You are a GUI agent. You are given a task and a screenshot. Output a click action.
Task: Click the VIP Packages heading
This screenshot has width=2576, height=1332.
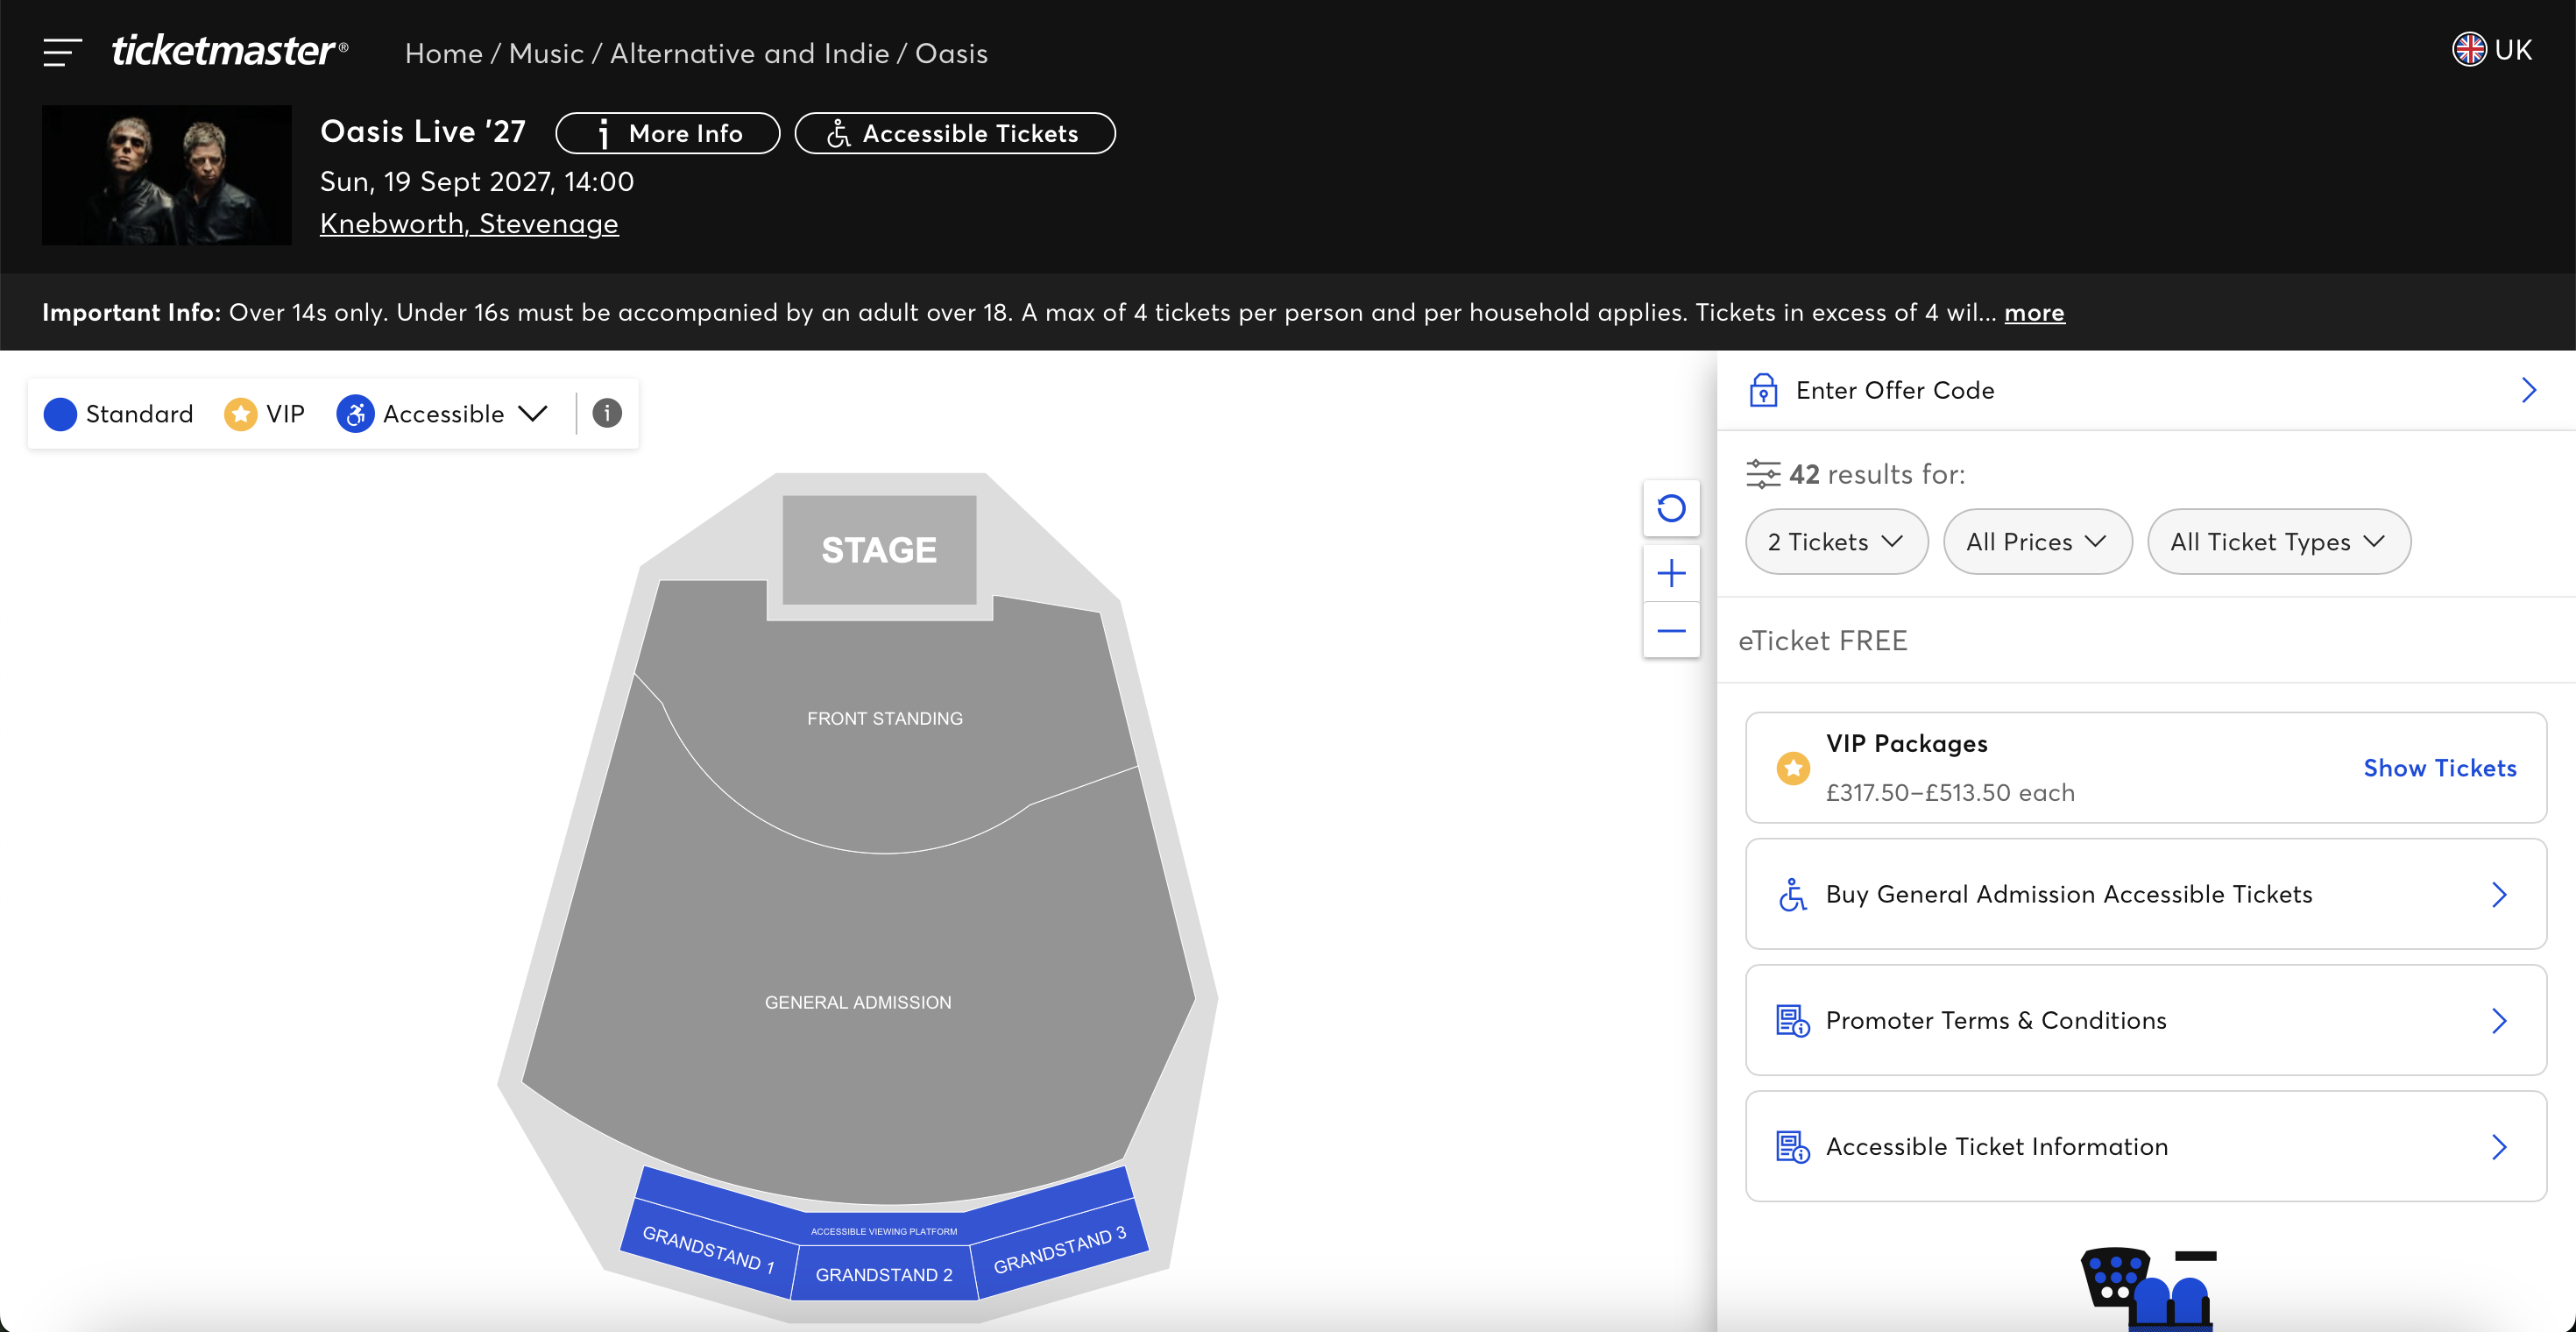coord(1906,743)
